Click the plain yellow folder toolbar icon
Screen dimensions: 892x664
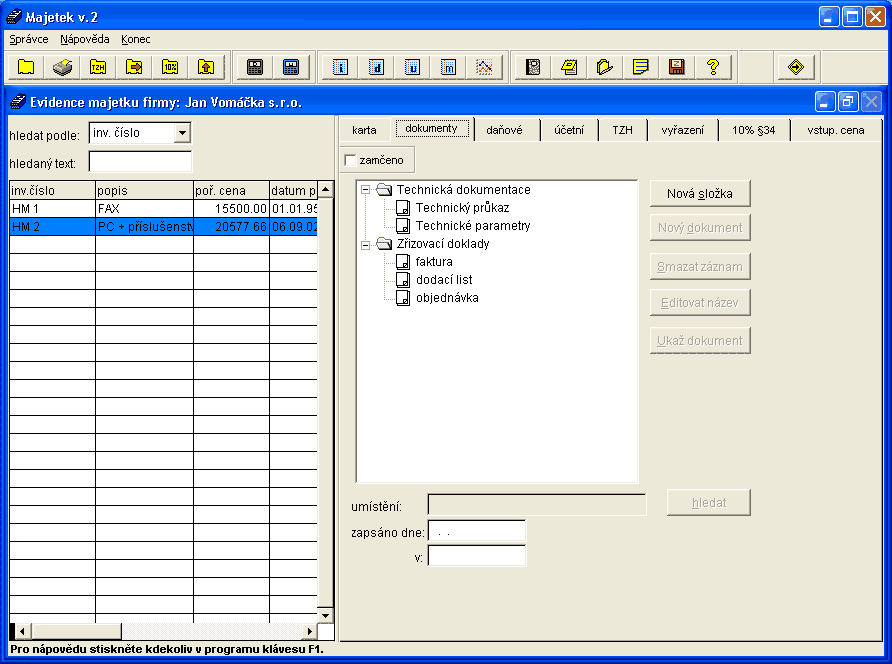tap(26, 67)
